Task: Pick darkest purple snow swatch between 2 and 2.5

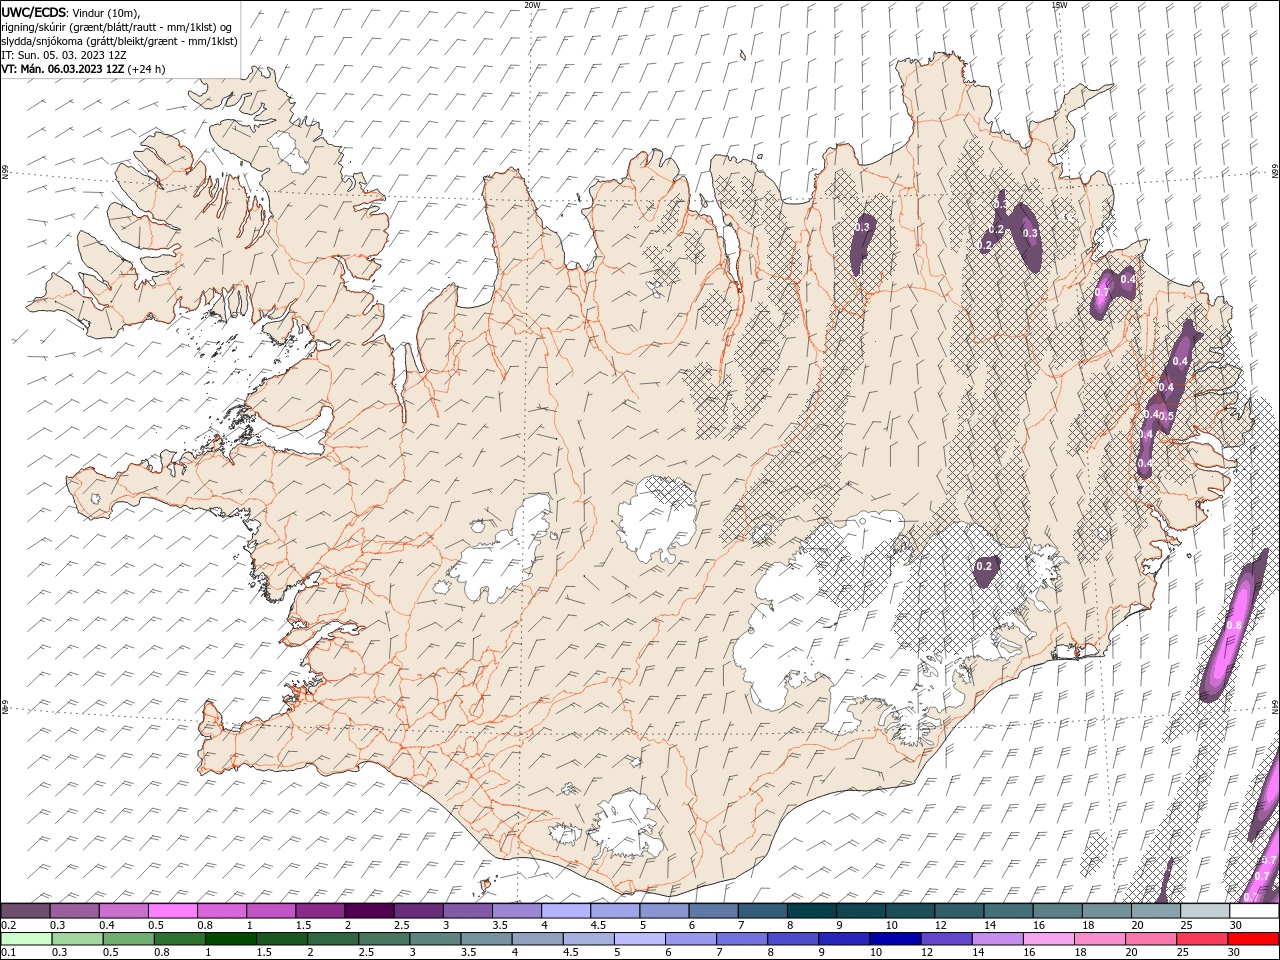Action: (369, 911)
